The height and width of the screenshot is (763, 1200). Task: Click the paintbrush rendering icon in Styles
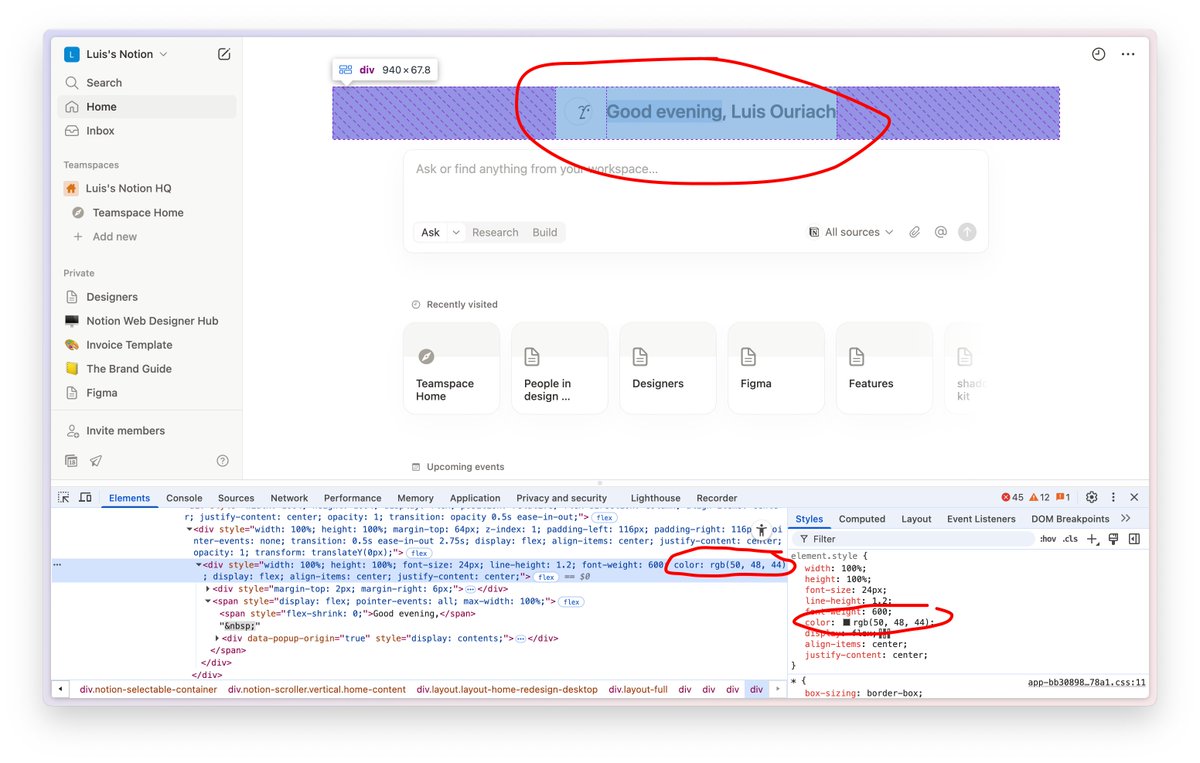click(x=1112, y=539)
